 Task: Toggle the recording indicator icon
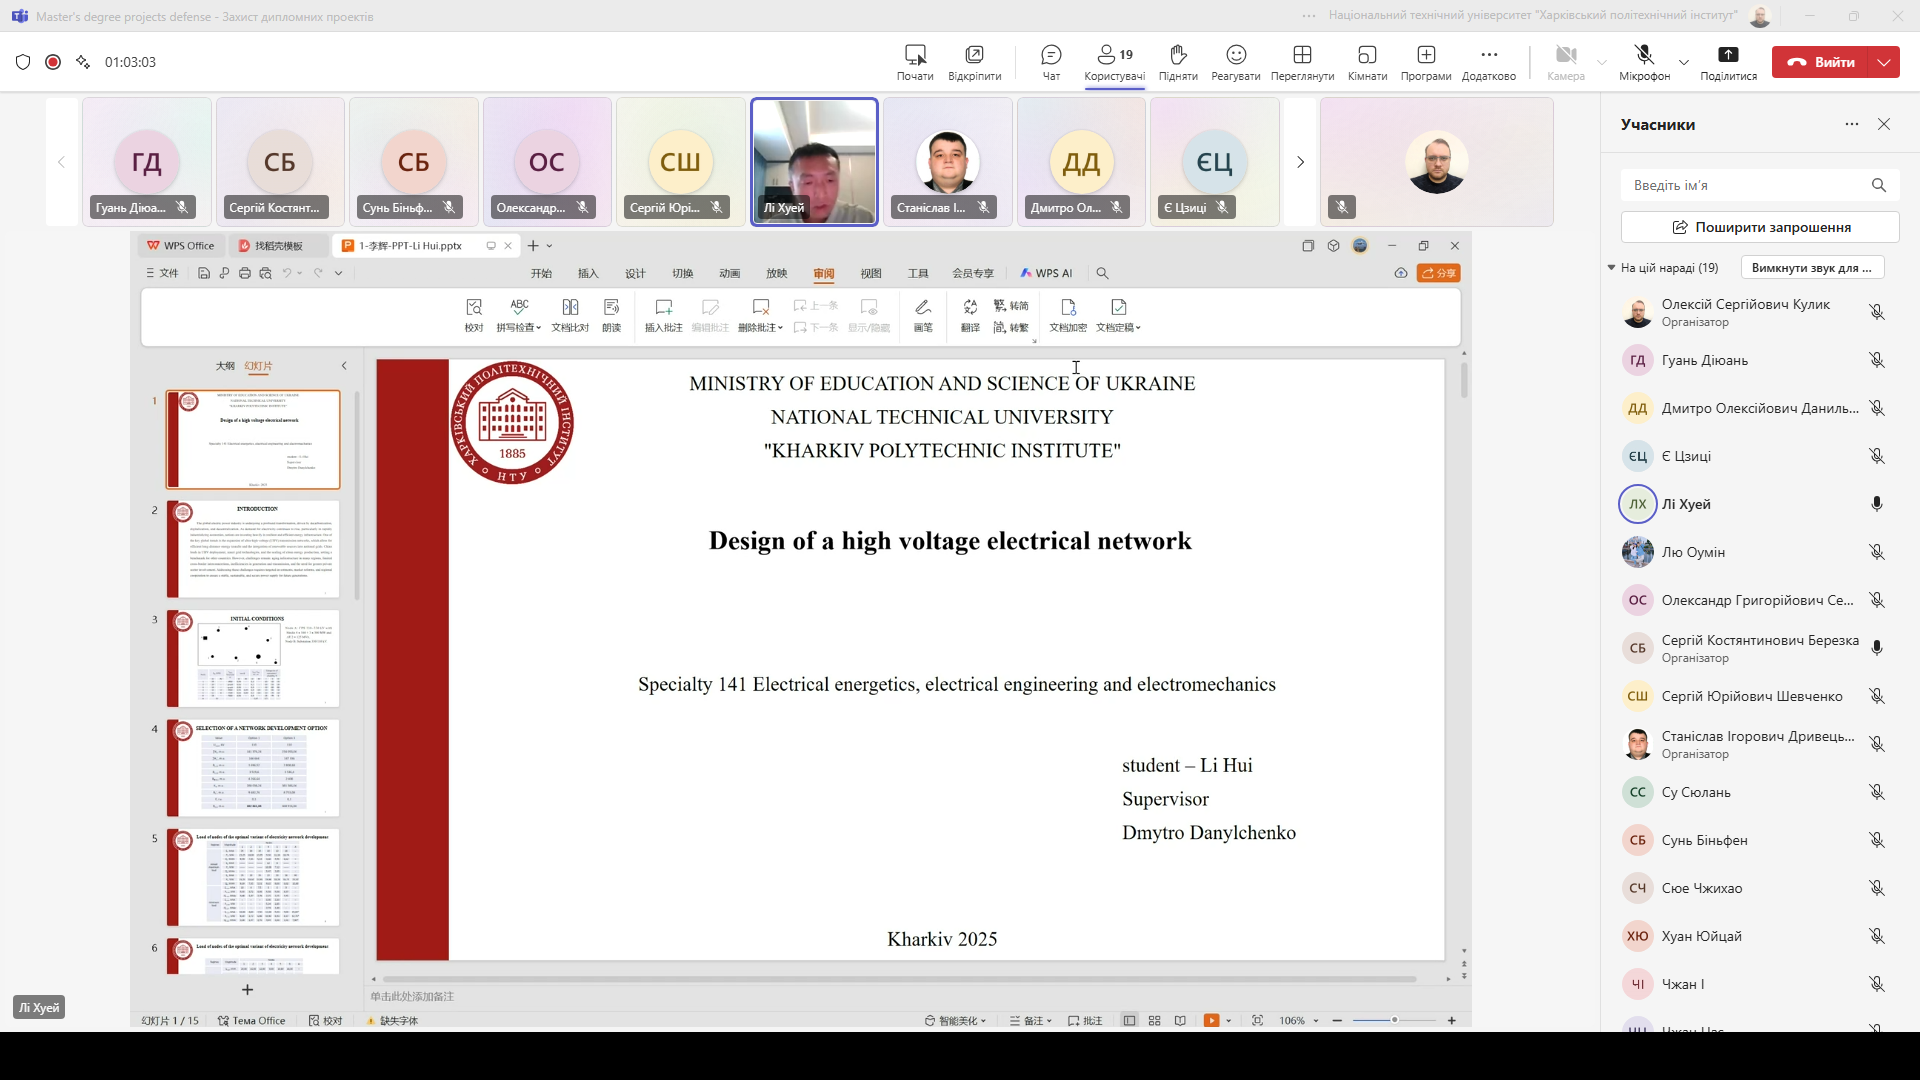coord(53,62)
